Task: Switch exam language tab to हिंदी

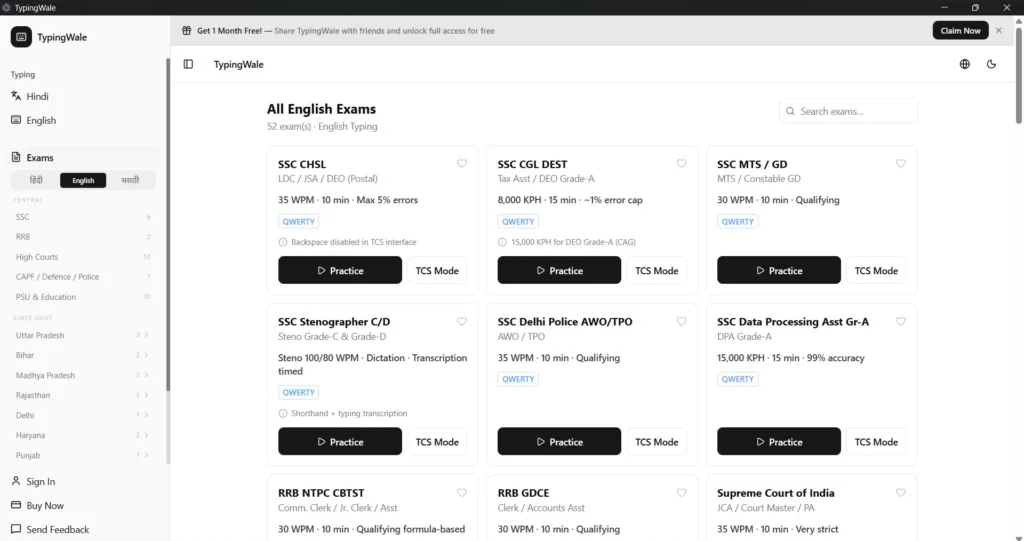Action: coord(36,180)
